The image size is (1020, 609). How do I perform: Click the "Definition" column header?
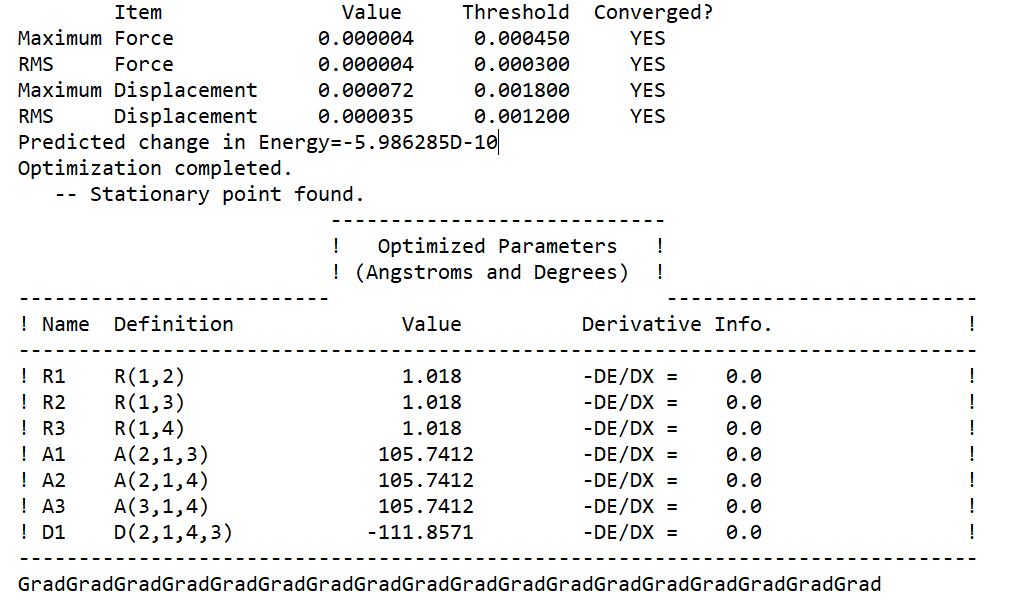click(173, 325)
